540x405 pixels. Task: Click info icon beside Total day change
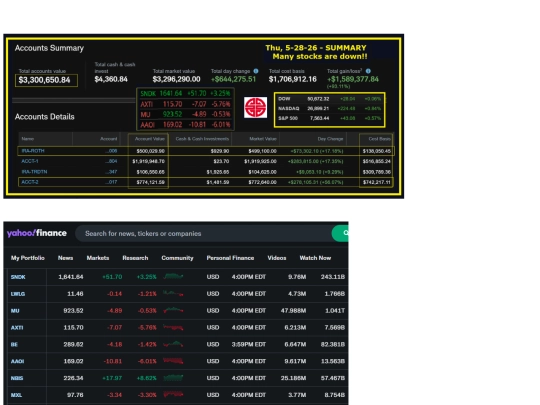[x=256, y=71]
